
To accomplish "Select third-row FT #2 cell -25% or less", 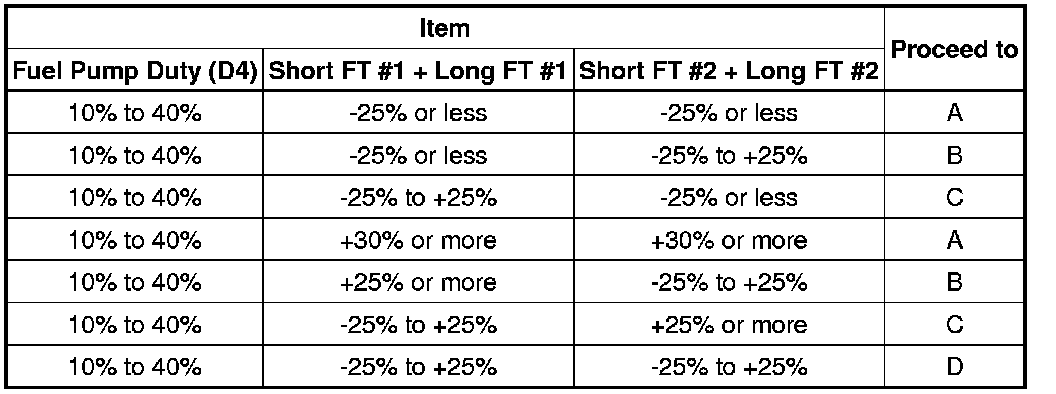I will (x=729, y=197).
